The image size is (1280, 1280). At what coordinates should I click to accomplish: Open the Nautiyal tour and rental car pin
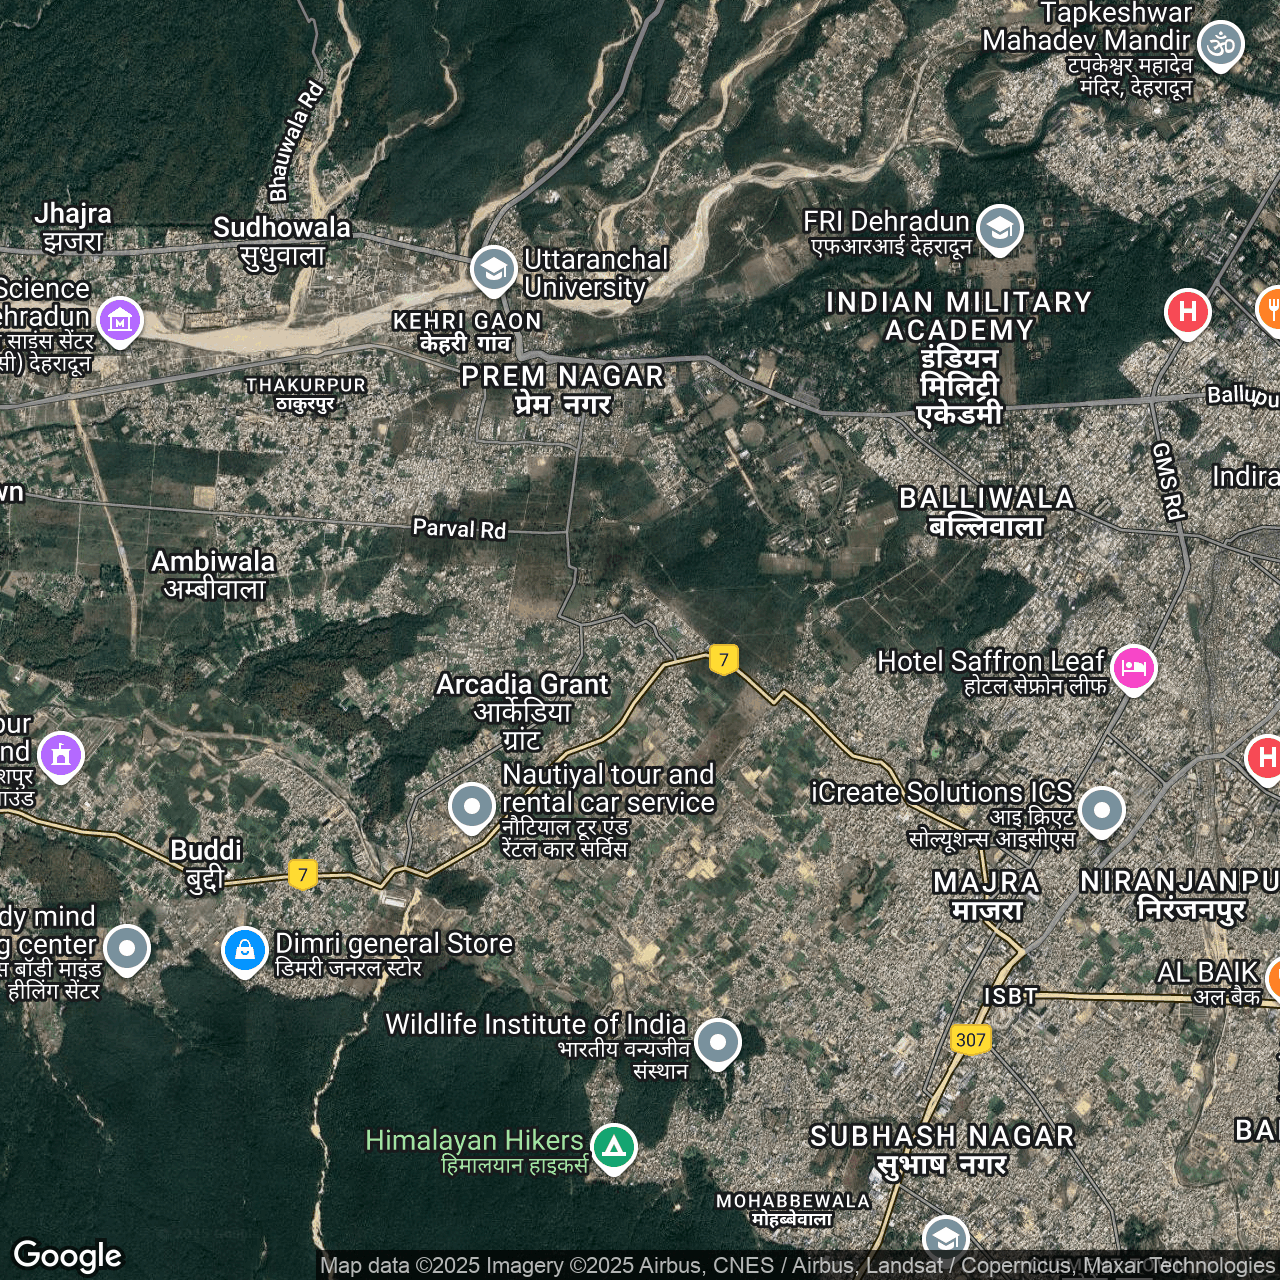point(471,805)
